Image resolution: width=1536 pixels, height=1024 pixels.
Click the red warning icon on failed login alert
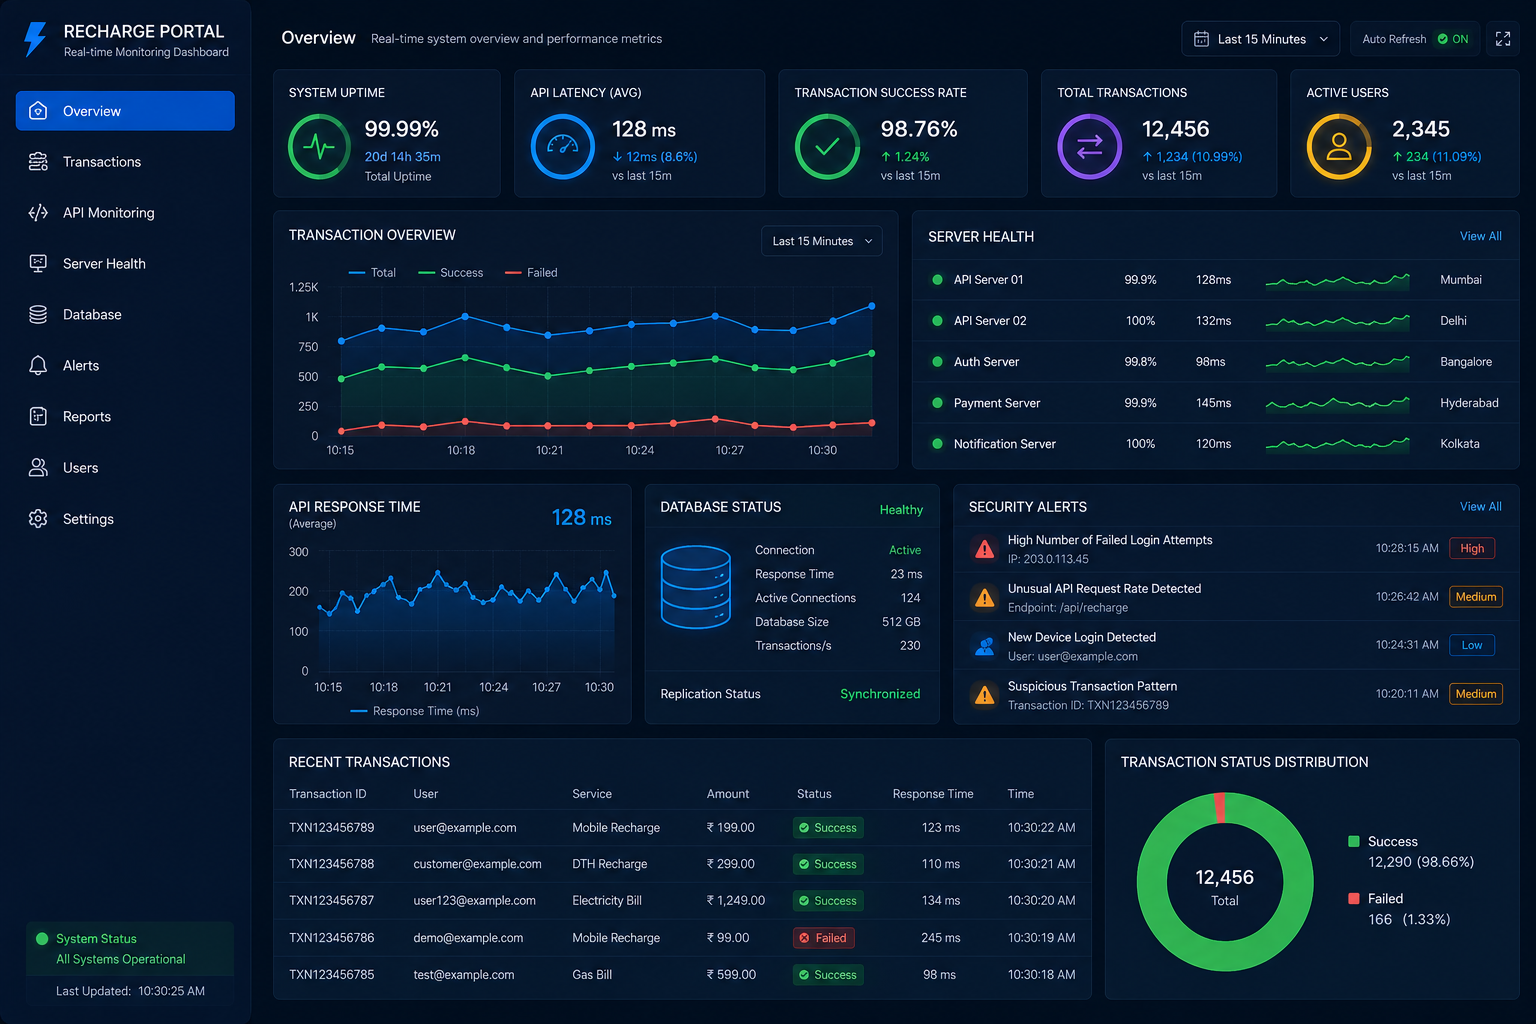point(985,549)
